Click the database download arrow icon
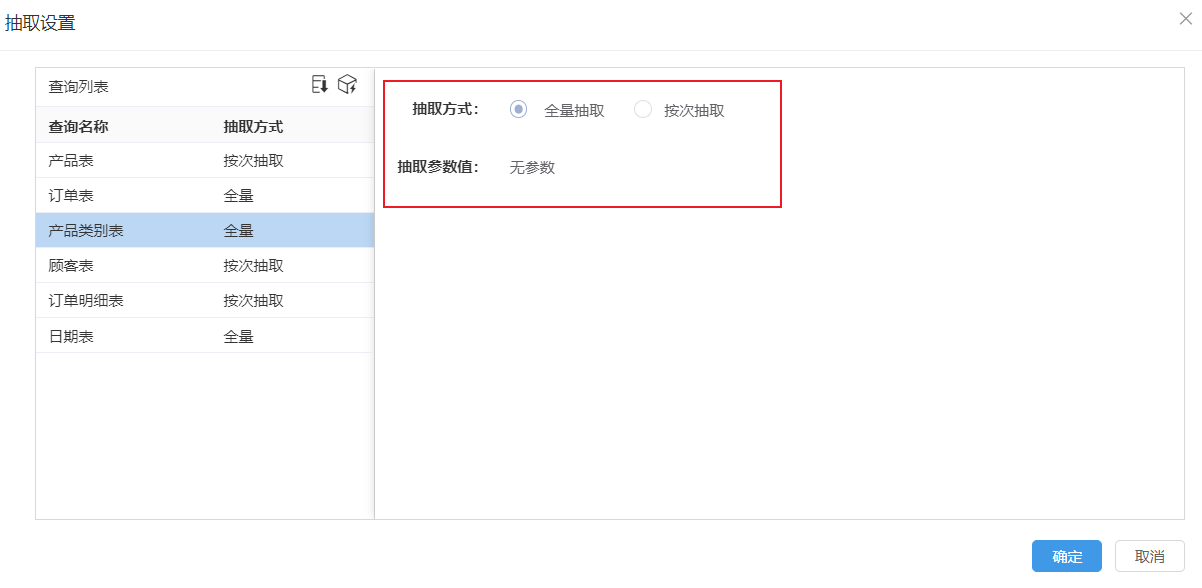The image size is (1202, 588). [320, 85]
